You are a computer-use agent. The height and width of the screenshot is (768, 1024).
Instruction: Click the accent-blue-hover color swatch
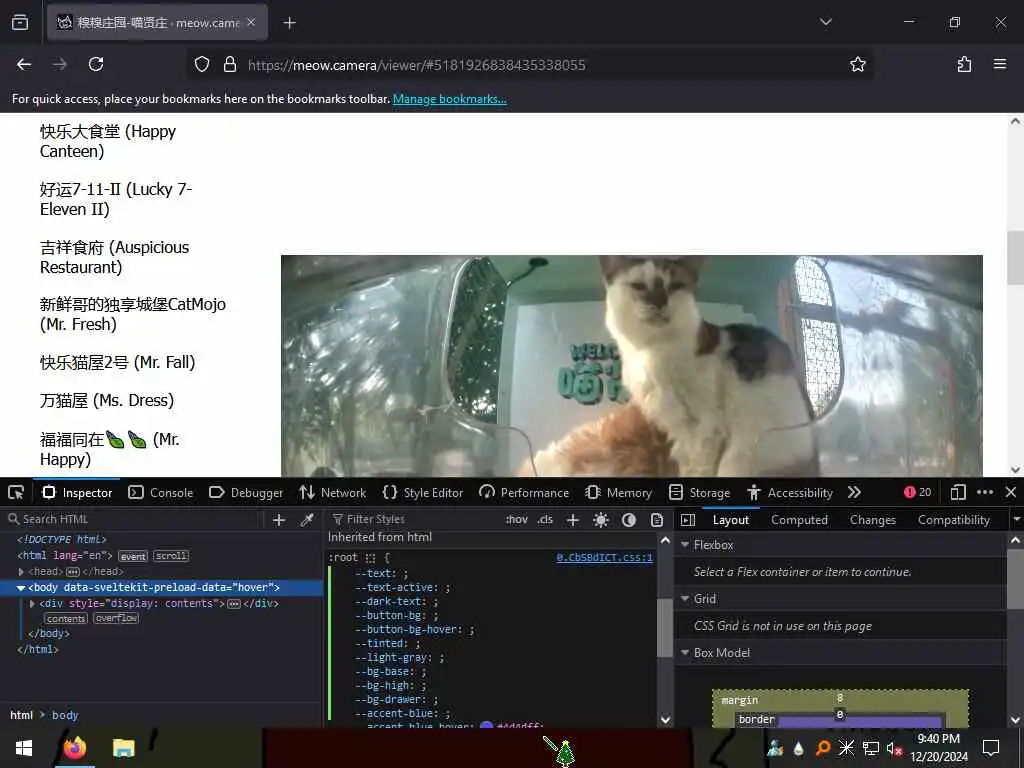[487, 726]
